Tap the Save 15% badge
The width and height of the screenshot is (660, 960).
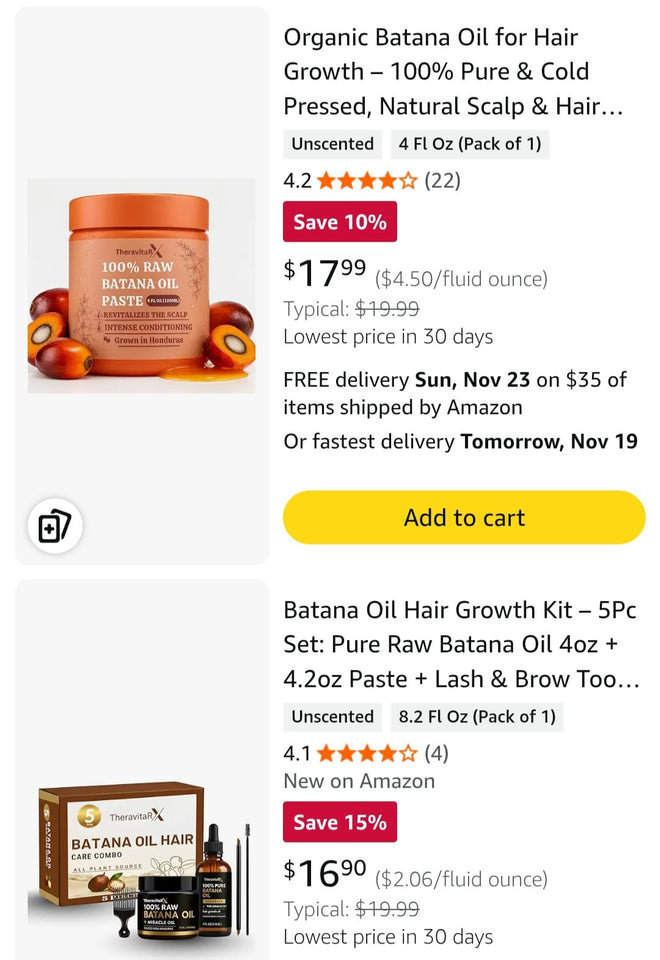tap(340, 822)
